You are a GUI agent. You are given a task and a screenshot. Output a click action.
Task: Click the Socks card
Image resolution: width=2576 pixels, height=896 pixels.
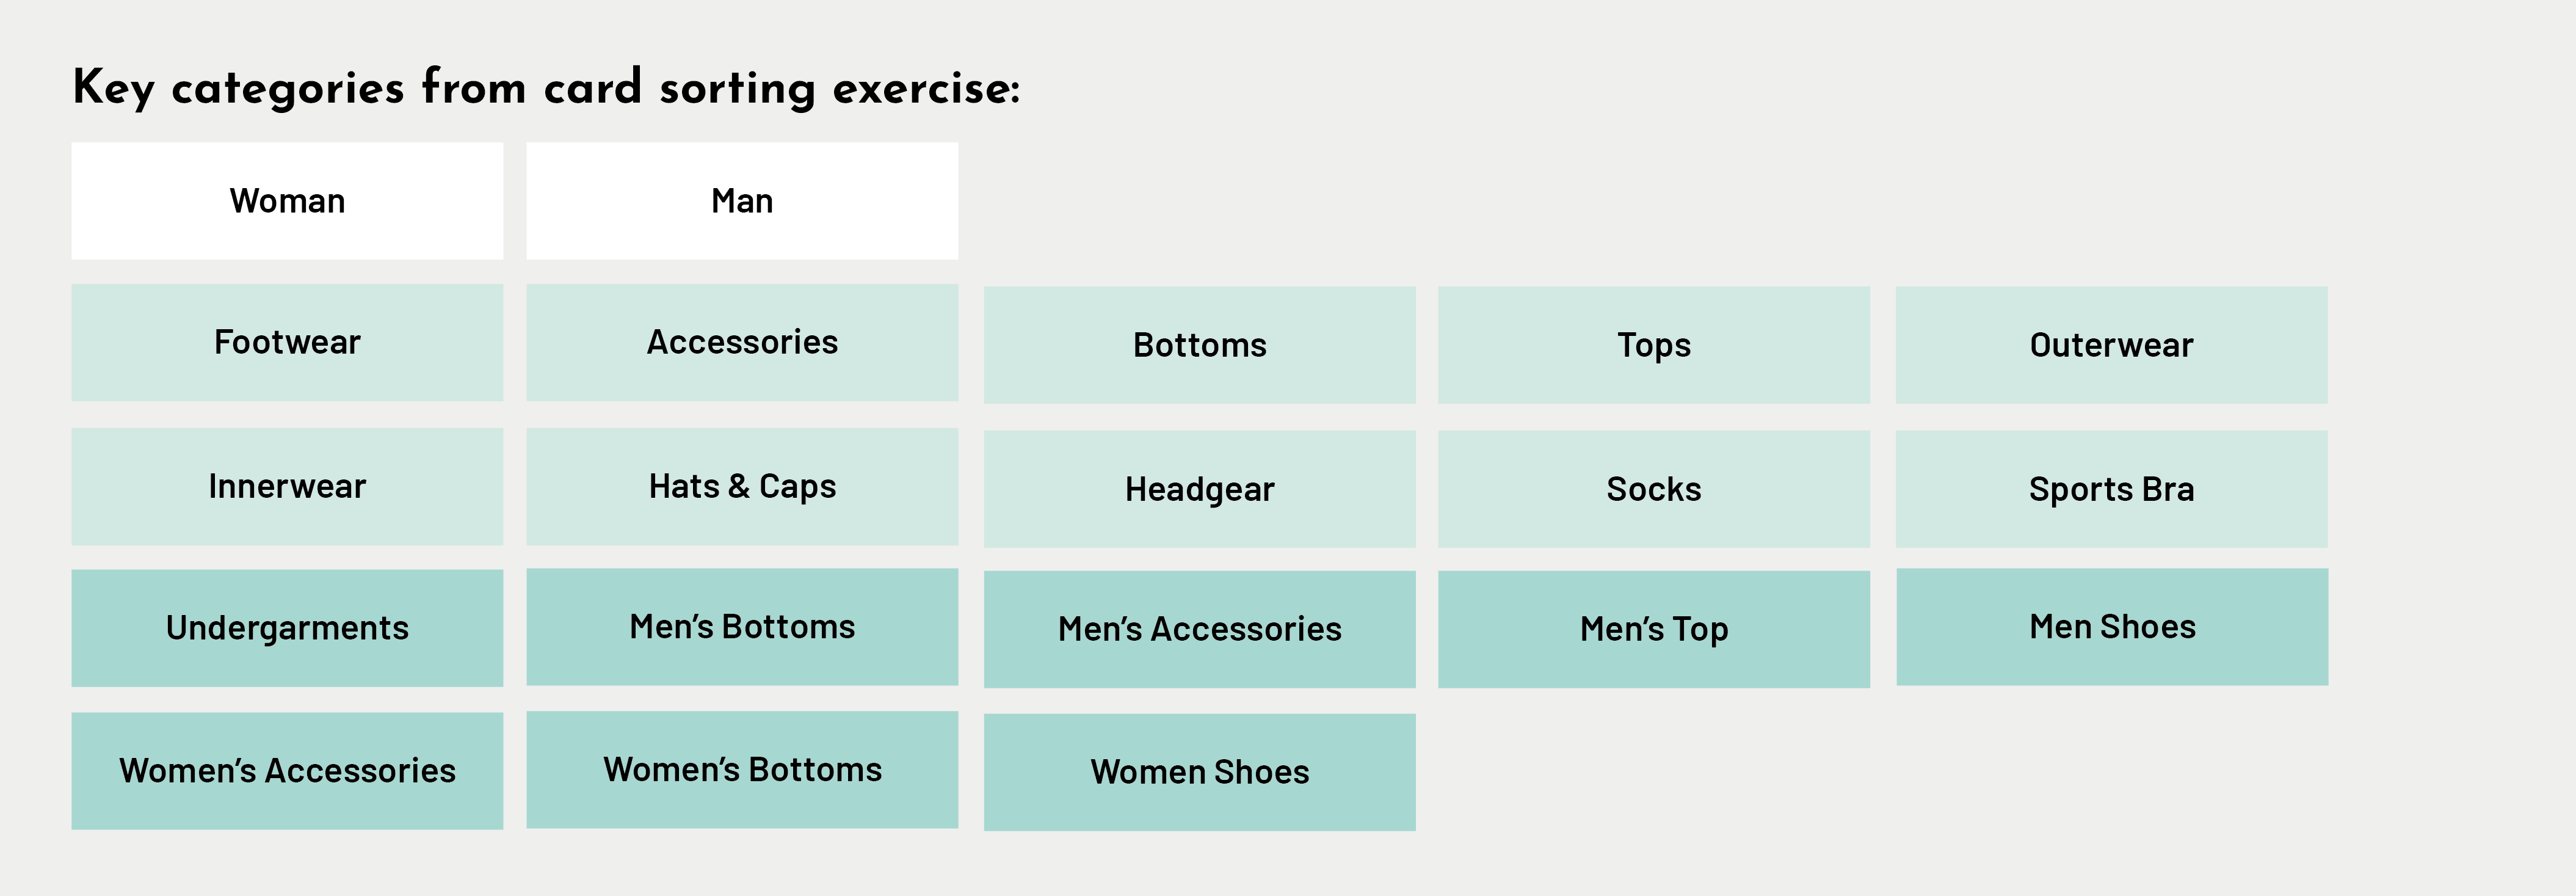pyautogui.click(x=1654, y=489)
